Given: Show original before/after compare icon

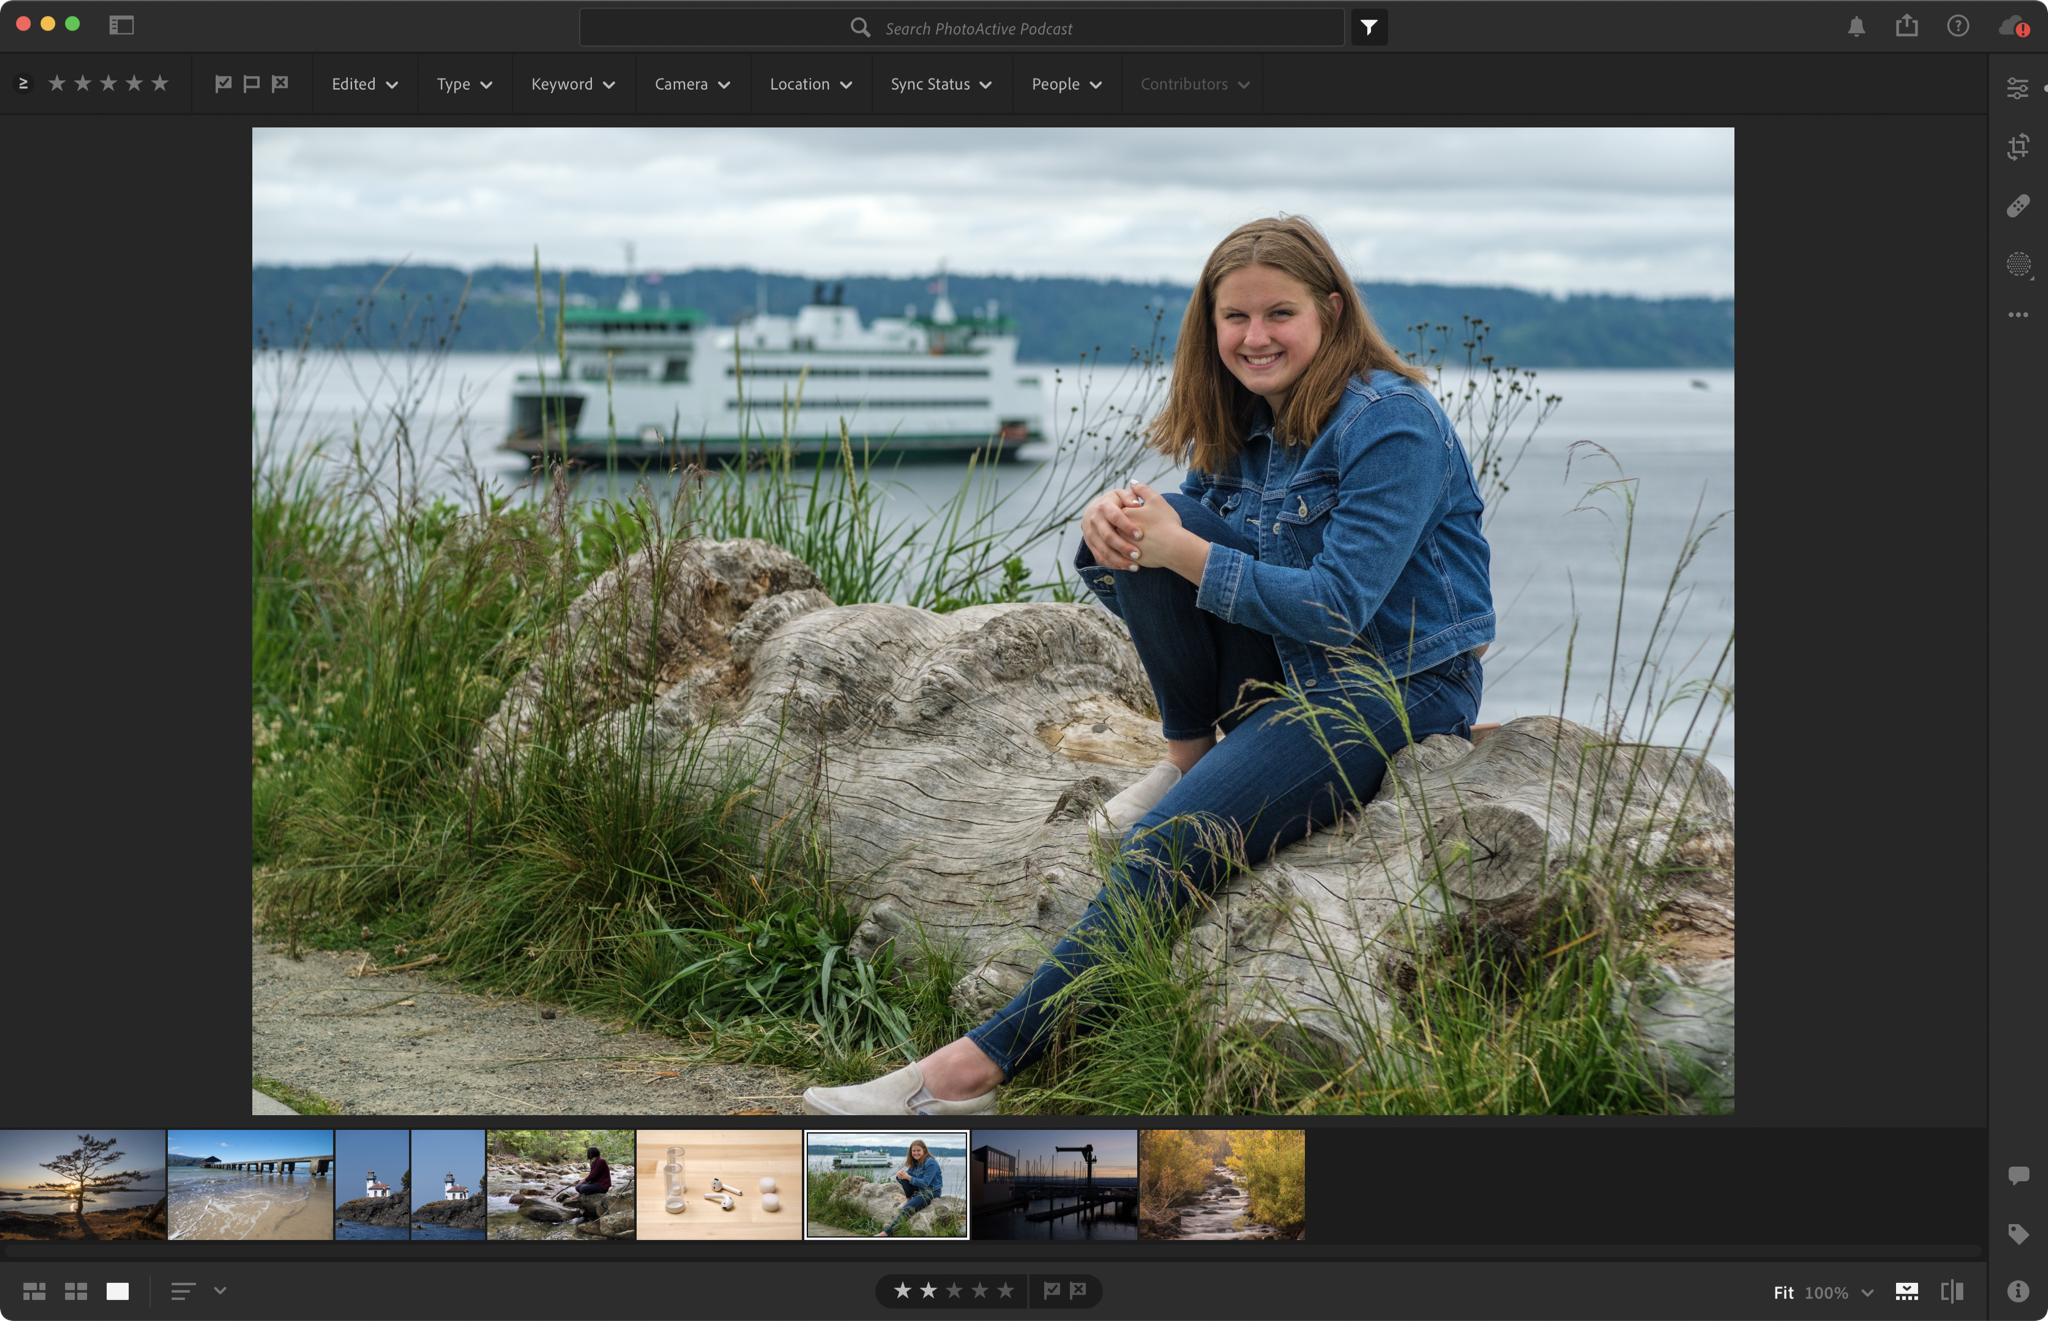Looking at the screenshot, I should tap(1952, 1291).
